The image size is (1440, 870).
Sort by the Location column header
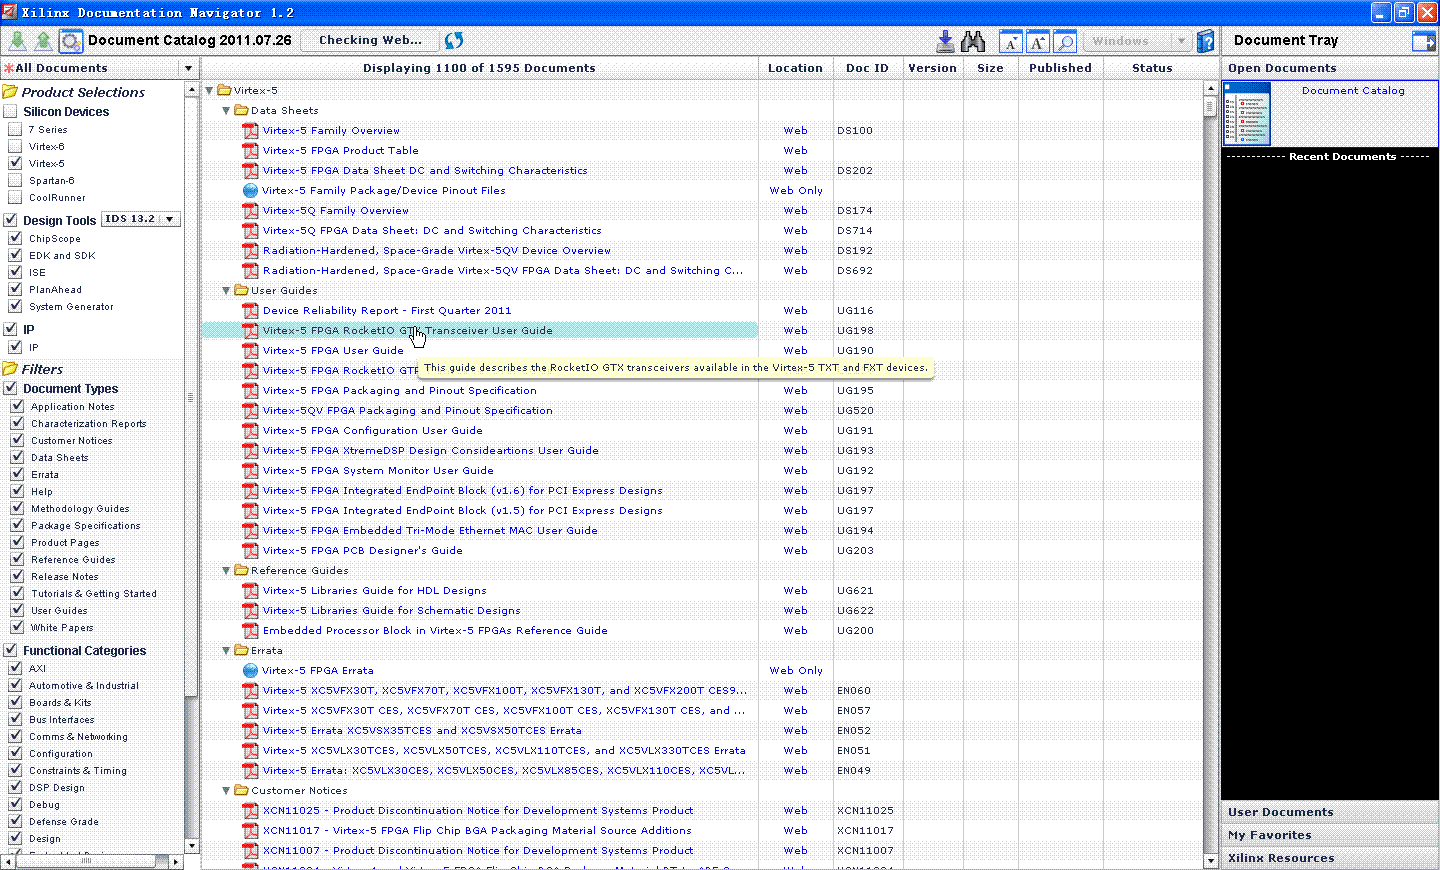pyautogui.click(x=795, y=68)
